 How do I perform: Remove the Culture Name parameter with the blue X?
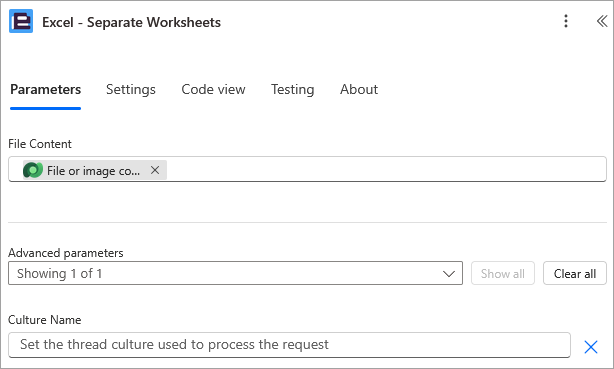tap(591, 347)
